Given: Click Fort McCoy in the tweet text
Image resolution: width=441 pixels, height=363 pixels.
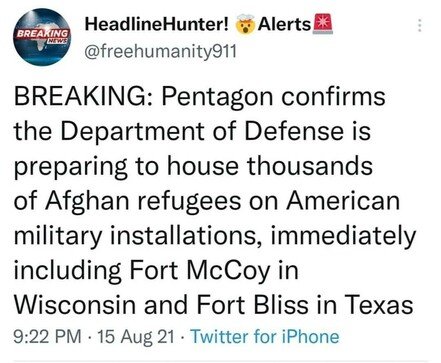Looking at the screenshot, I should click(199, 272).
